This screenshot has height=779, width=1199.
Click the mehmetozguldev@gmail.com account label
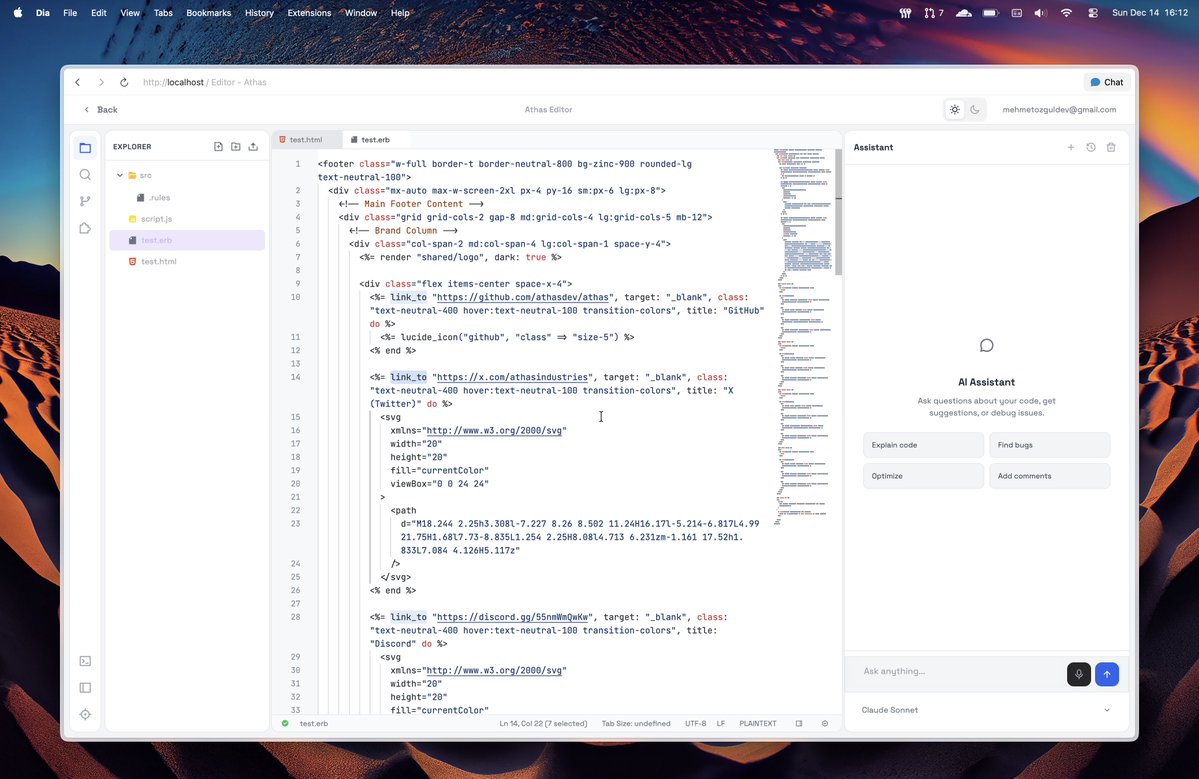click(1059, 109)
